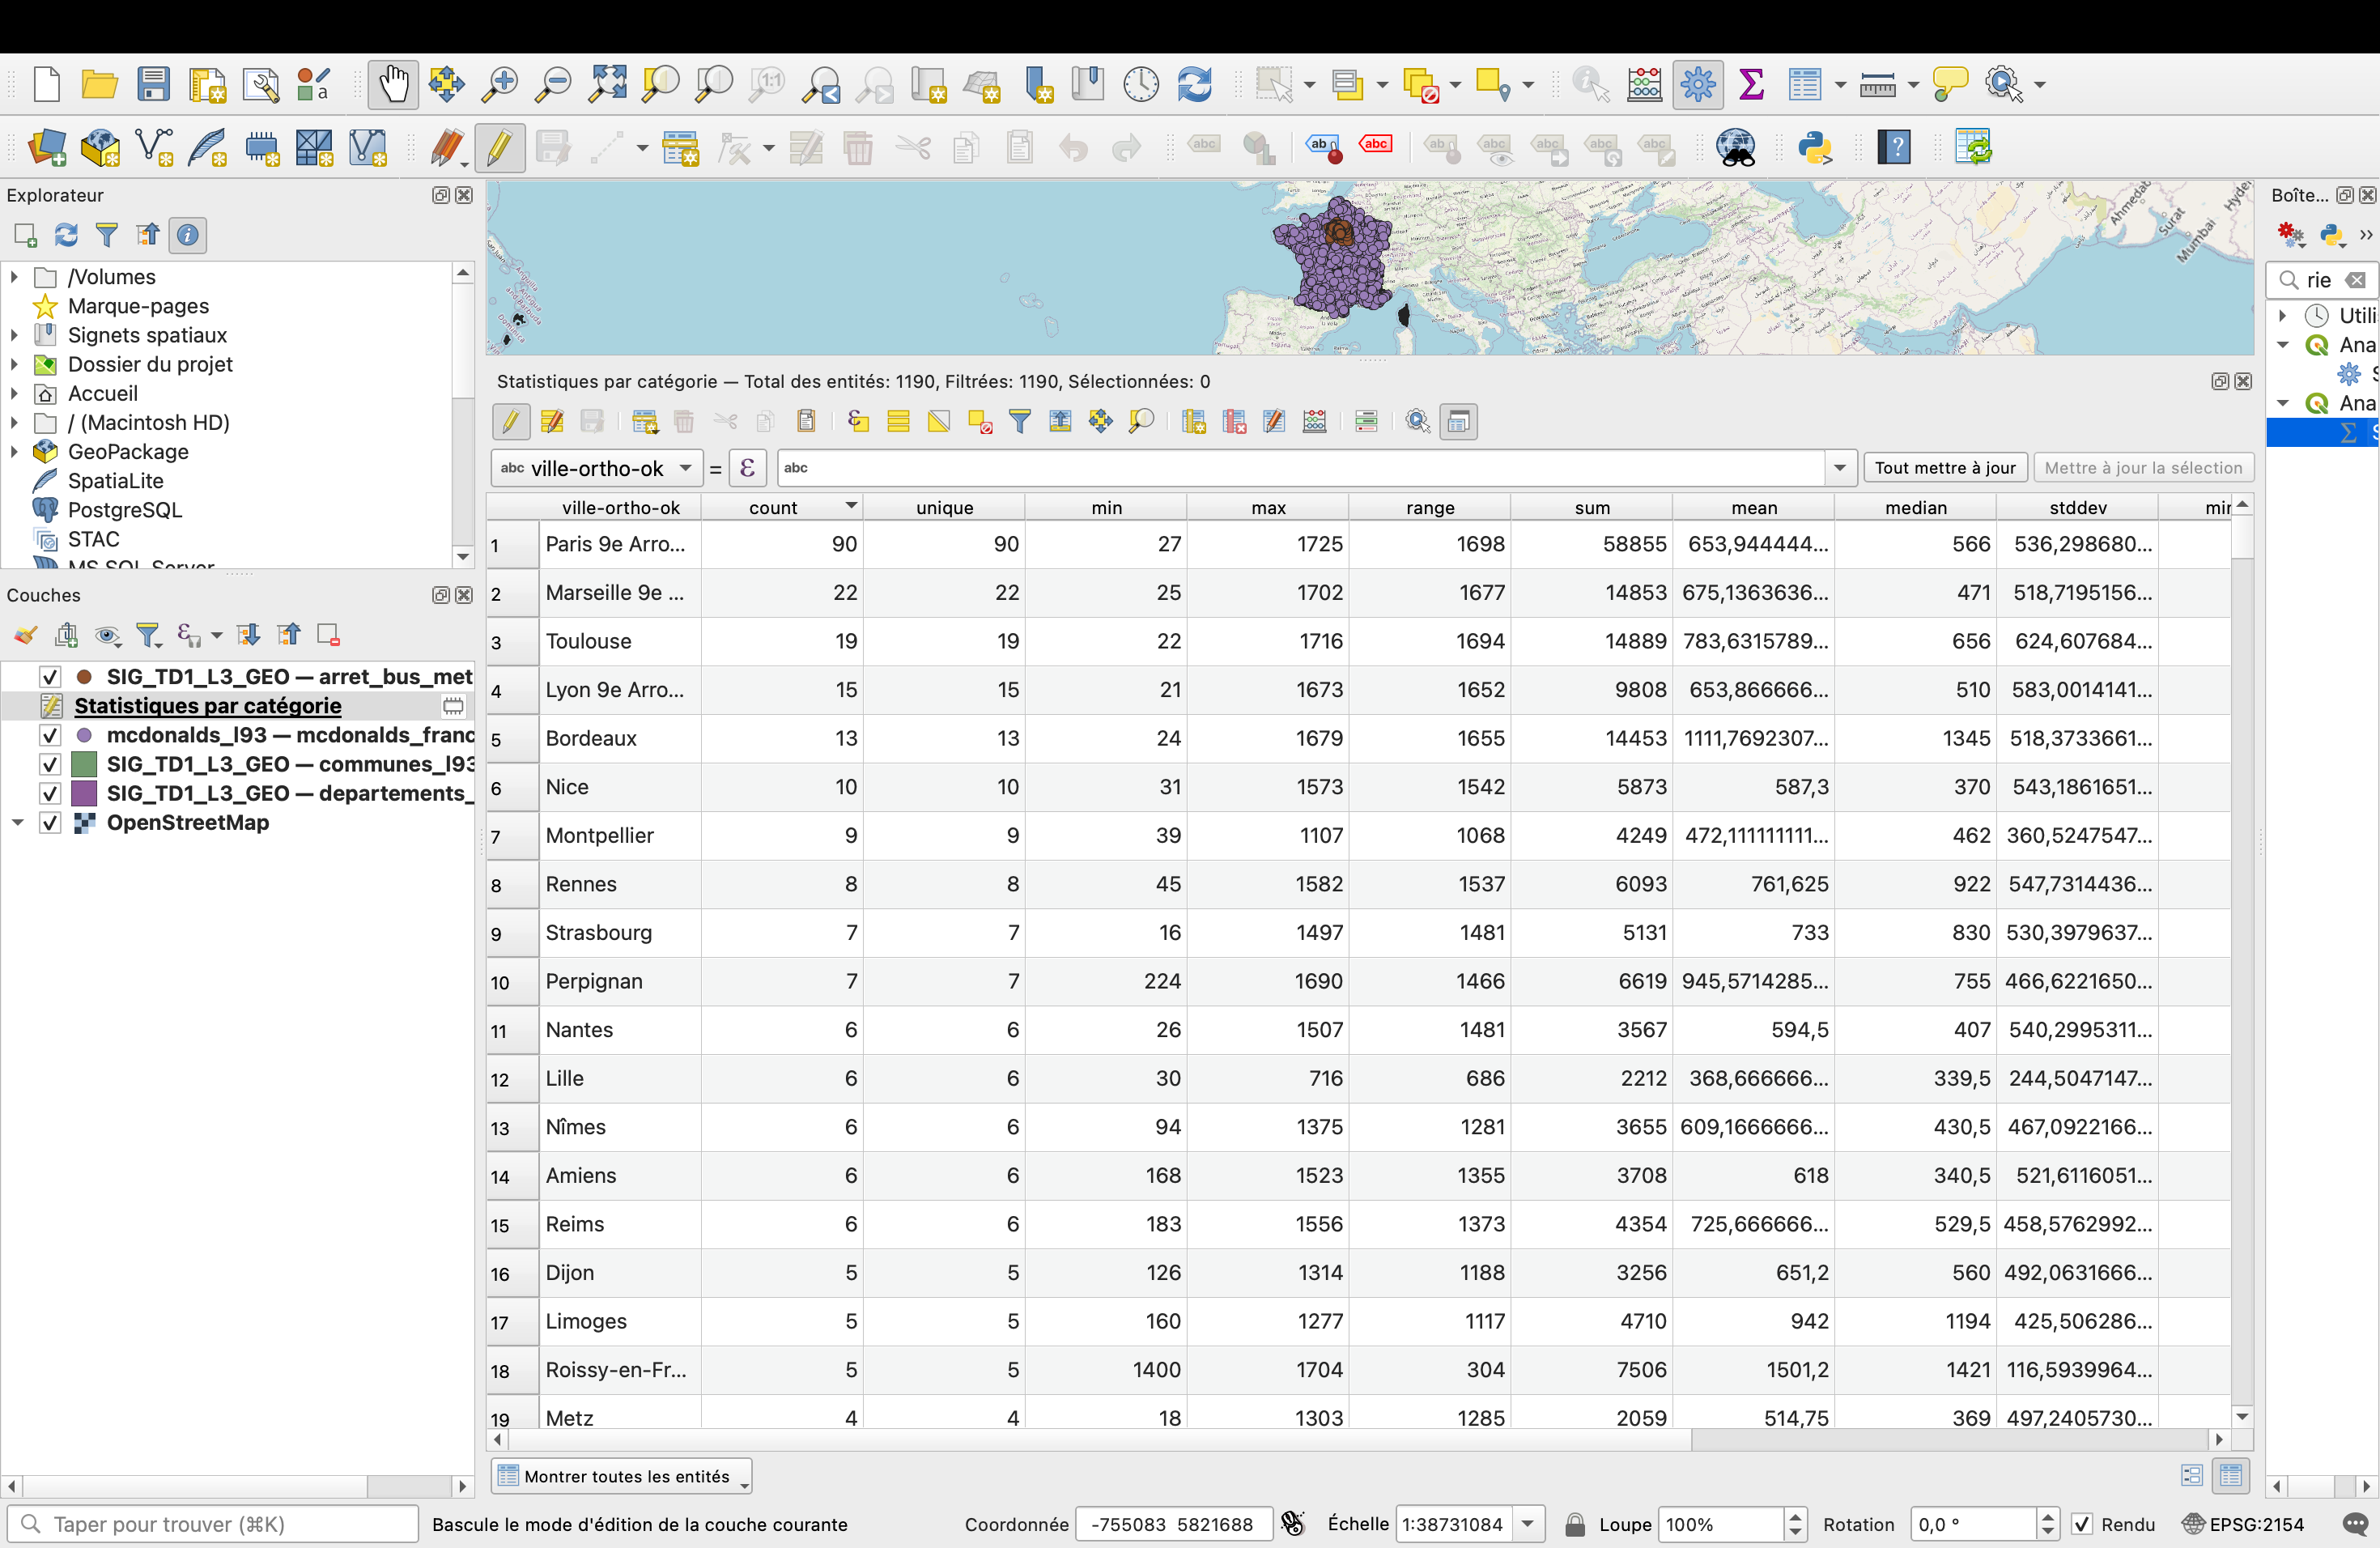Expand the GeoPackage tree item
2380x1548 pixels.
coord(13,452)
